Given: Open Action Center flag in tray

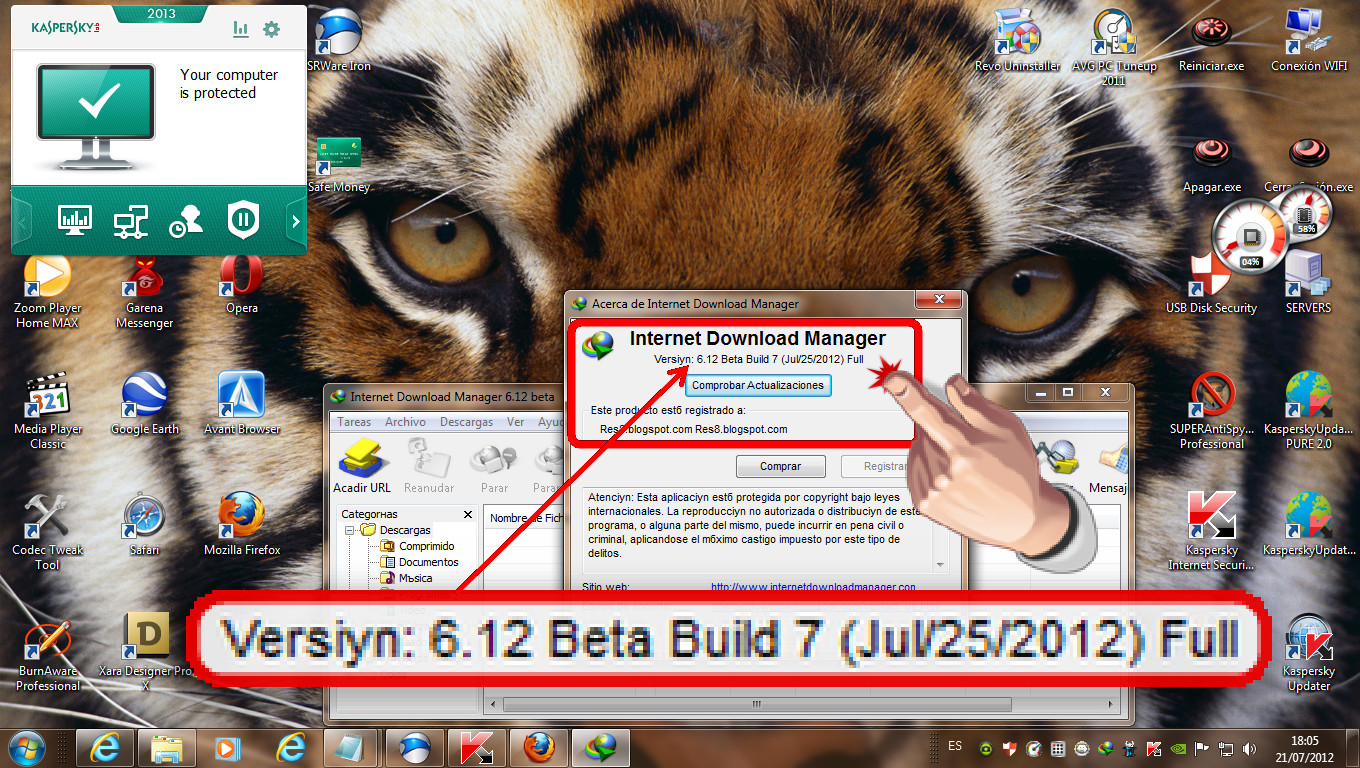Looking at the screenshot, I should 1202,748.
